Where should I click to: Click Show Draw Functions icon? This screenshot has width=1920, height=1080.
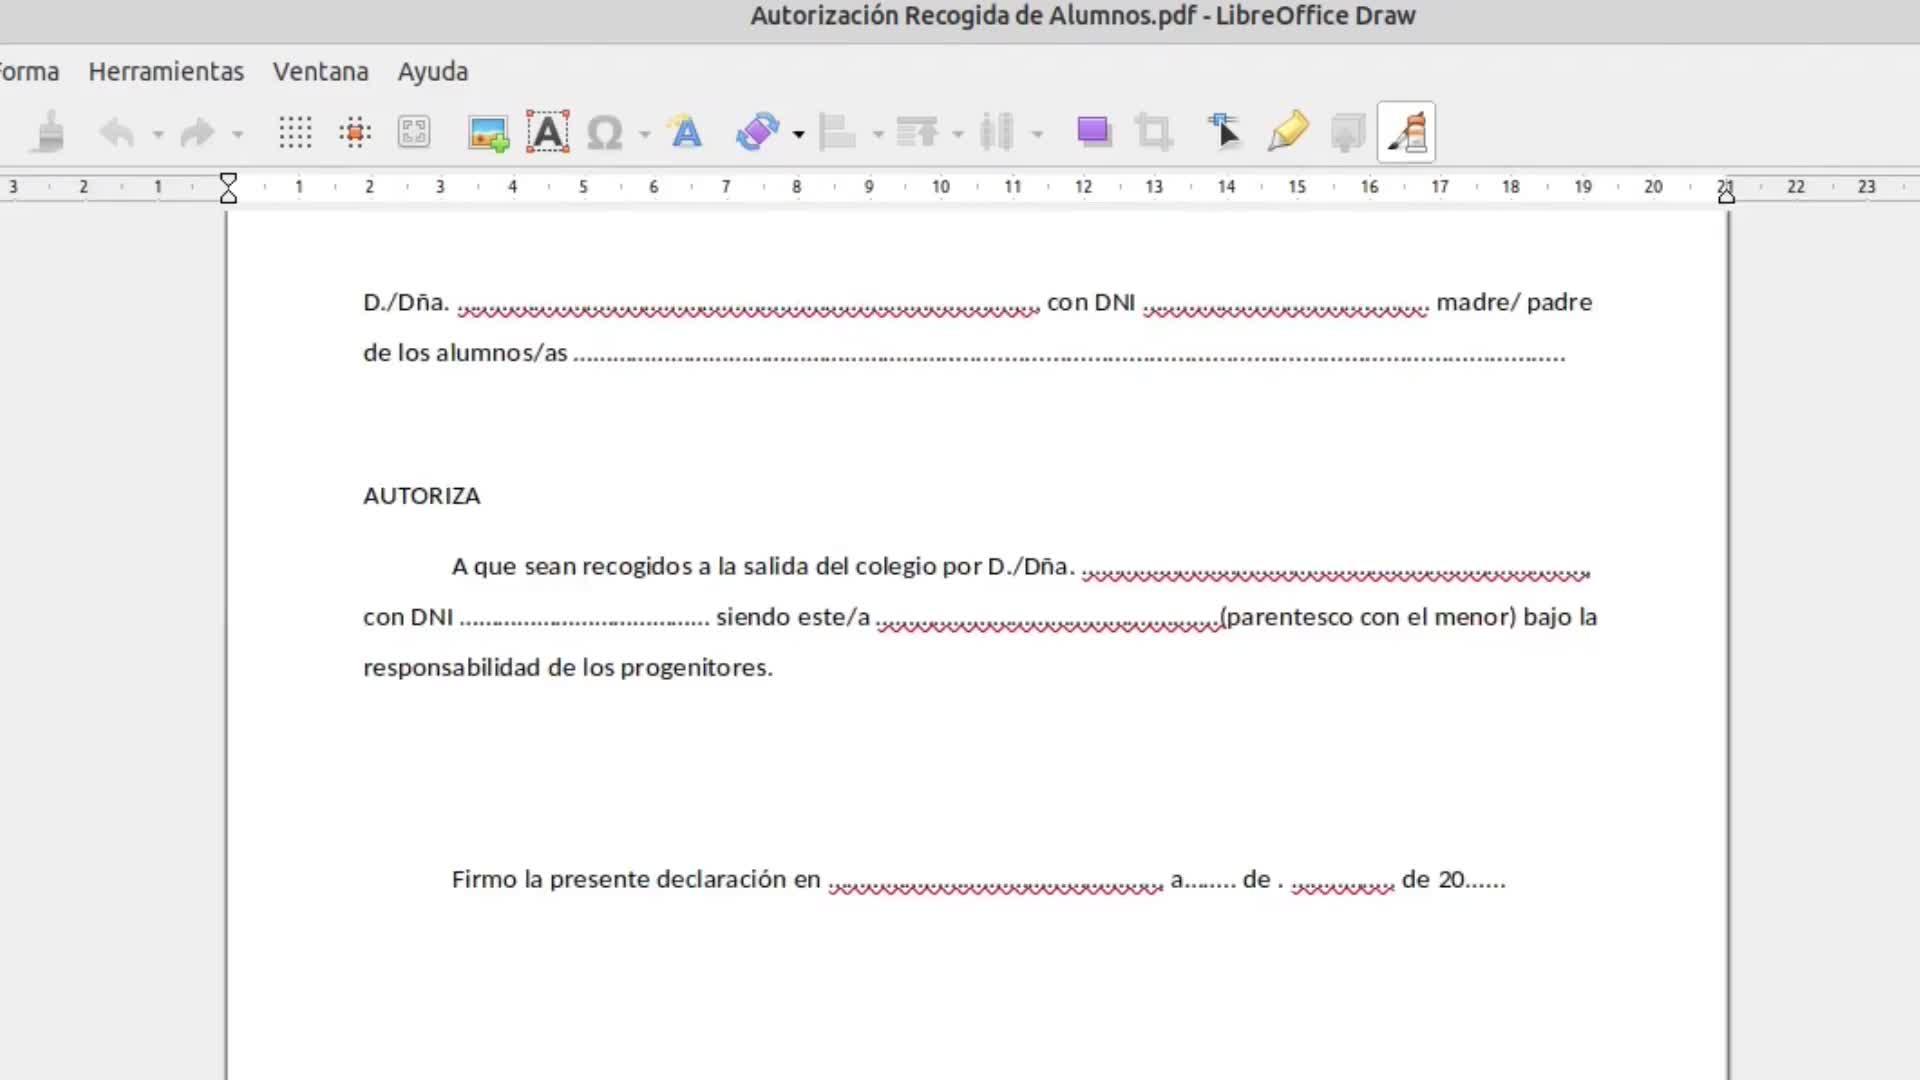pyautogui.click(x=1406, y=132)
